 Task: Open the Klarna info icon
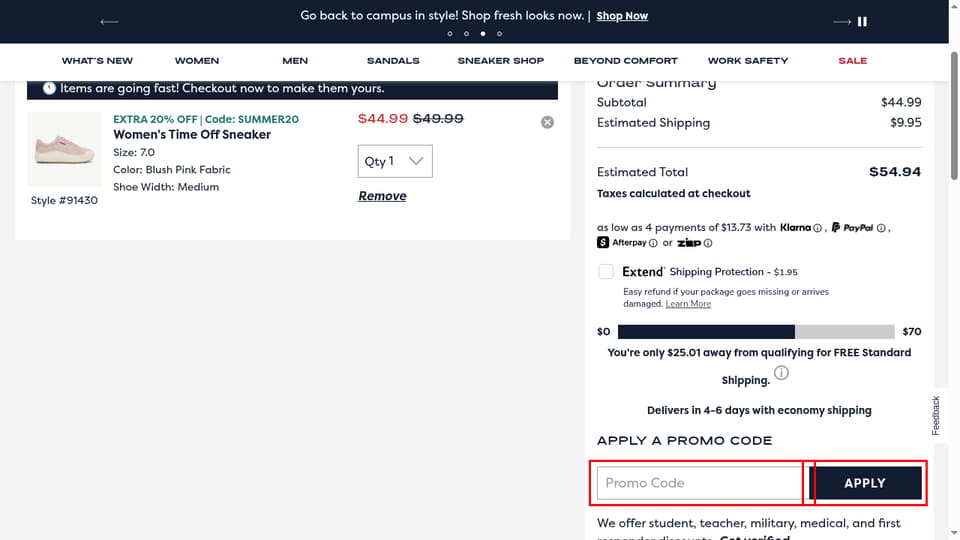click(817, 228)
